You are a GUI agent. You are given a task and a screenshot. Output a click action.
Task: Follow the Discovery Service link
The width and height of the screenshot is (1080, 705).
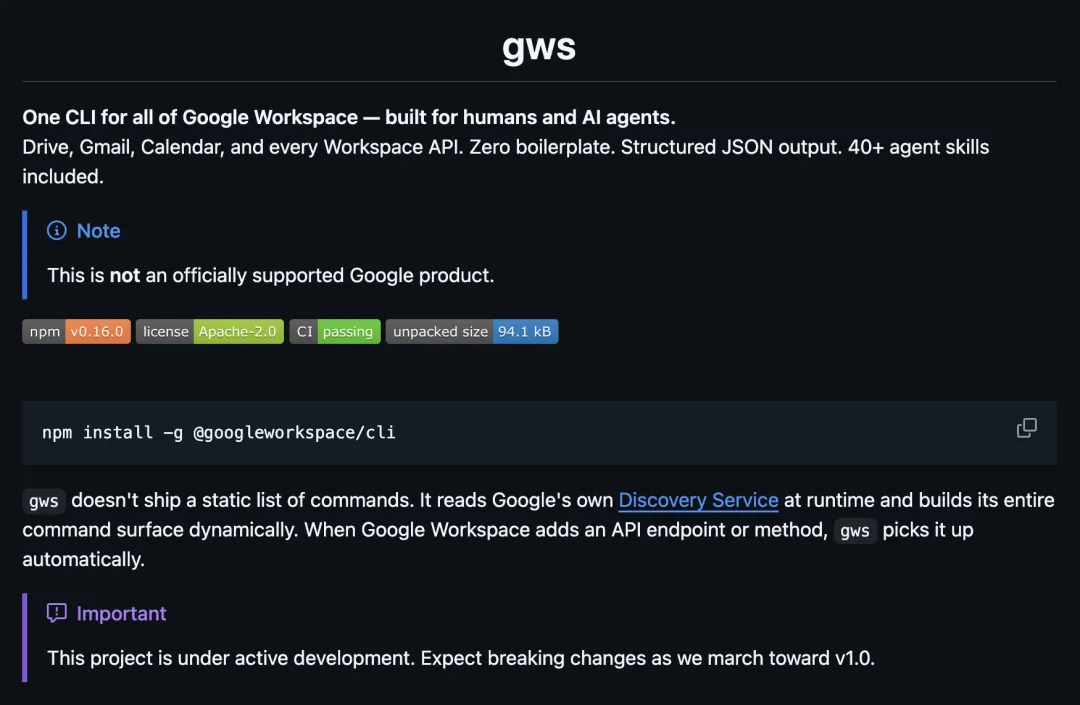point(698,500)
